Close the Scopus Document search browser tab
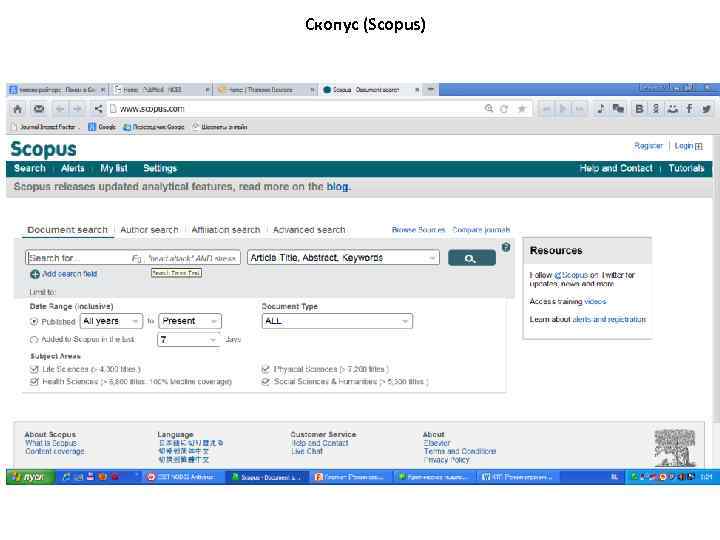The image size is (720, 540). pyautogui.click(x=417, y=90)
